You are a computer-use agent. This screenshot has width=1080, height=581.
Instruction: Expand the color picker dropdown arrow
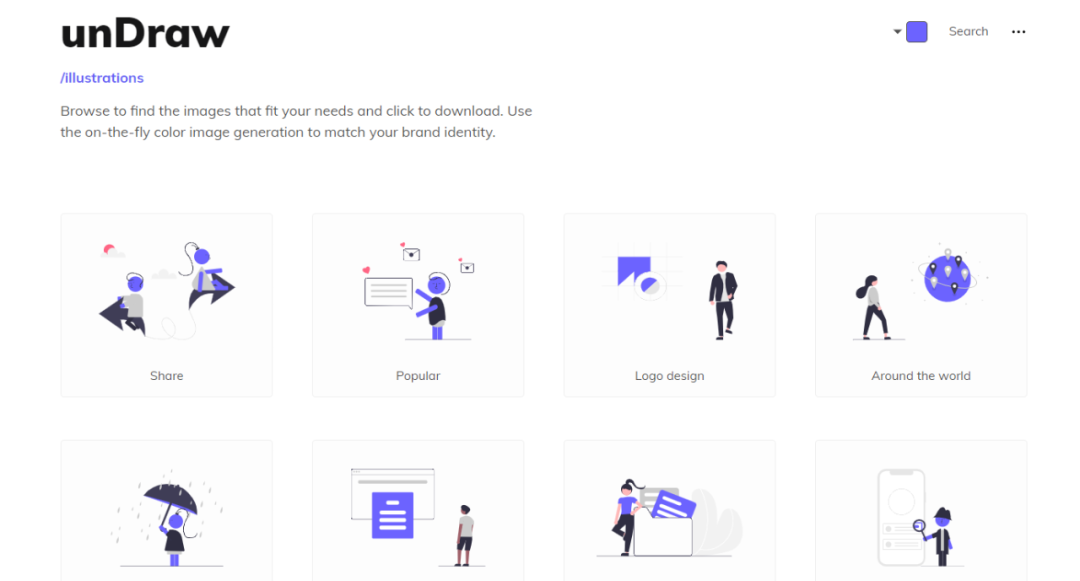tap(897, 32)
